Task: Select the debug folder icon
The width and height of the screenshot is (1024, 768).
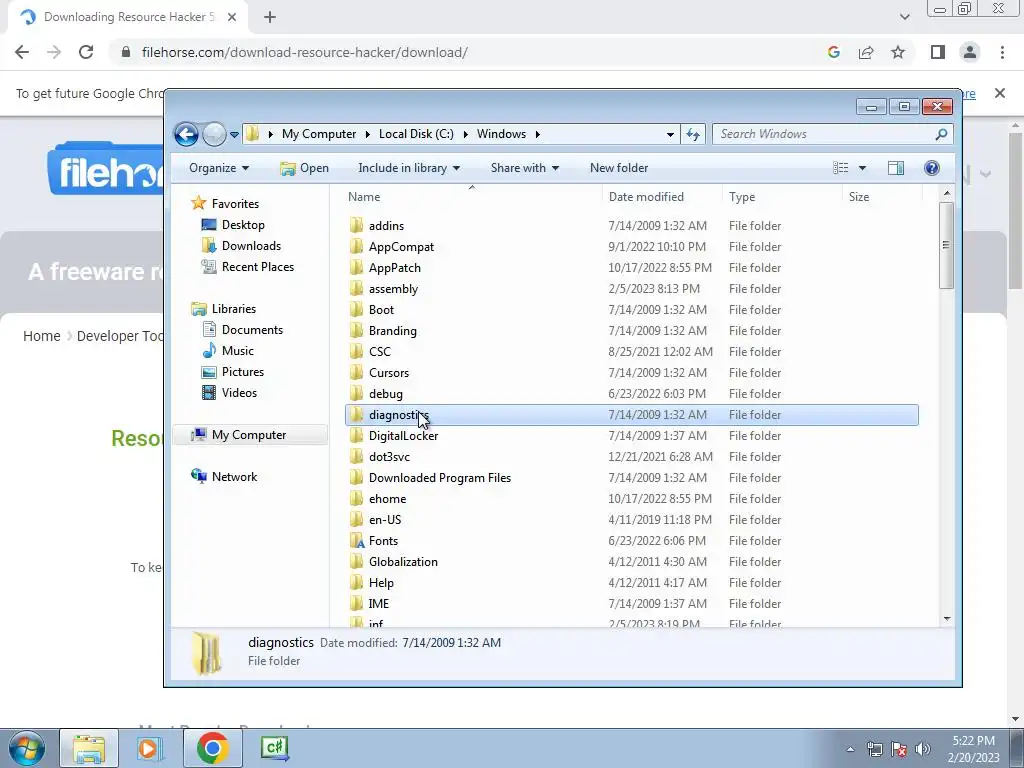Action: point(356,393)
